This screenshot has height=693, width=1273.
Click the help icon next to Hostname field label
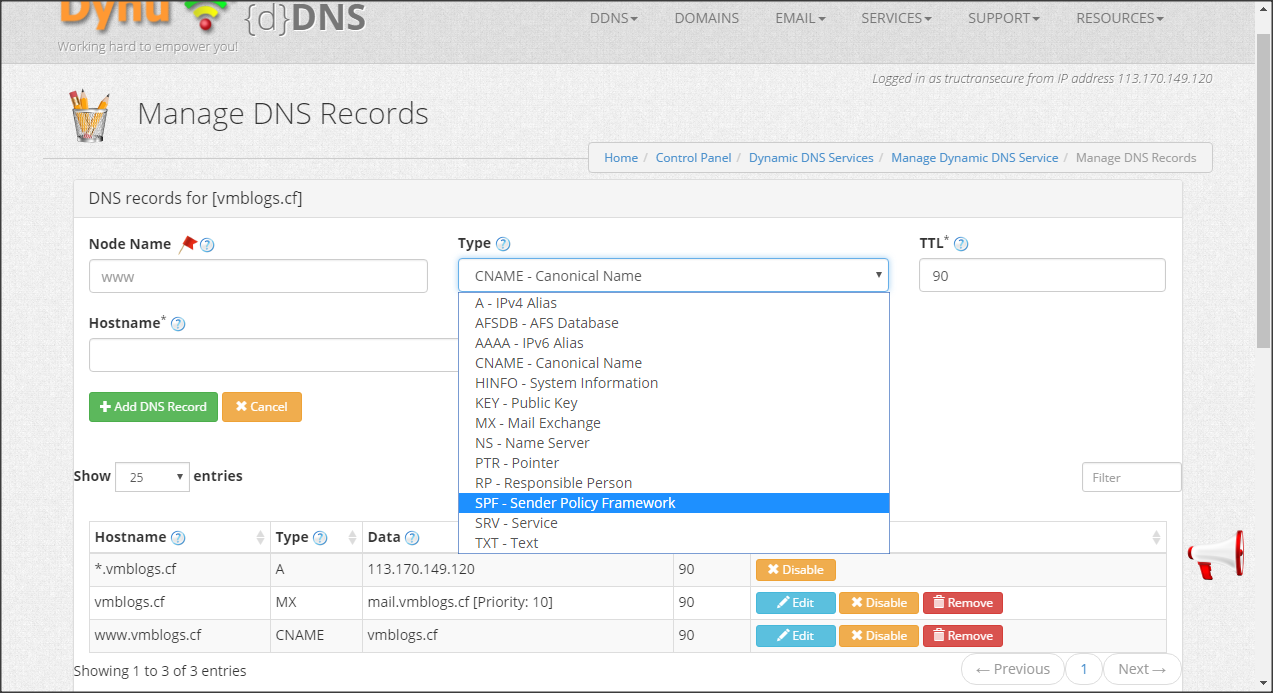point(178,324)
